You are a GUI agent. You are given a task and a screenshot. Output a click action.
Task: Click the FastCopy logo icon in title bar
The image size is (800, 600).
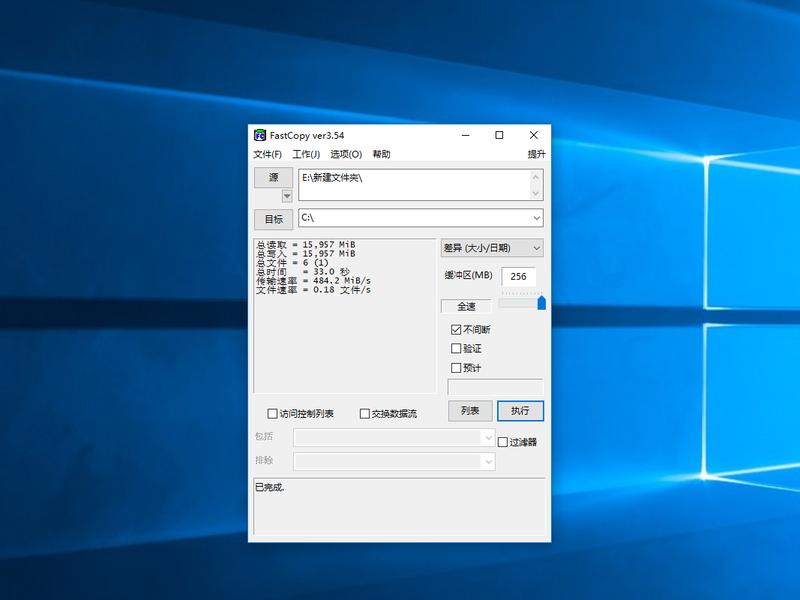pyautogui.click(x=260, y=134)
